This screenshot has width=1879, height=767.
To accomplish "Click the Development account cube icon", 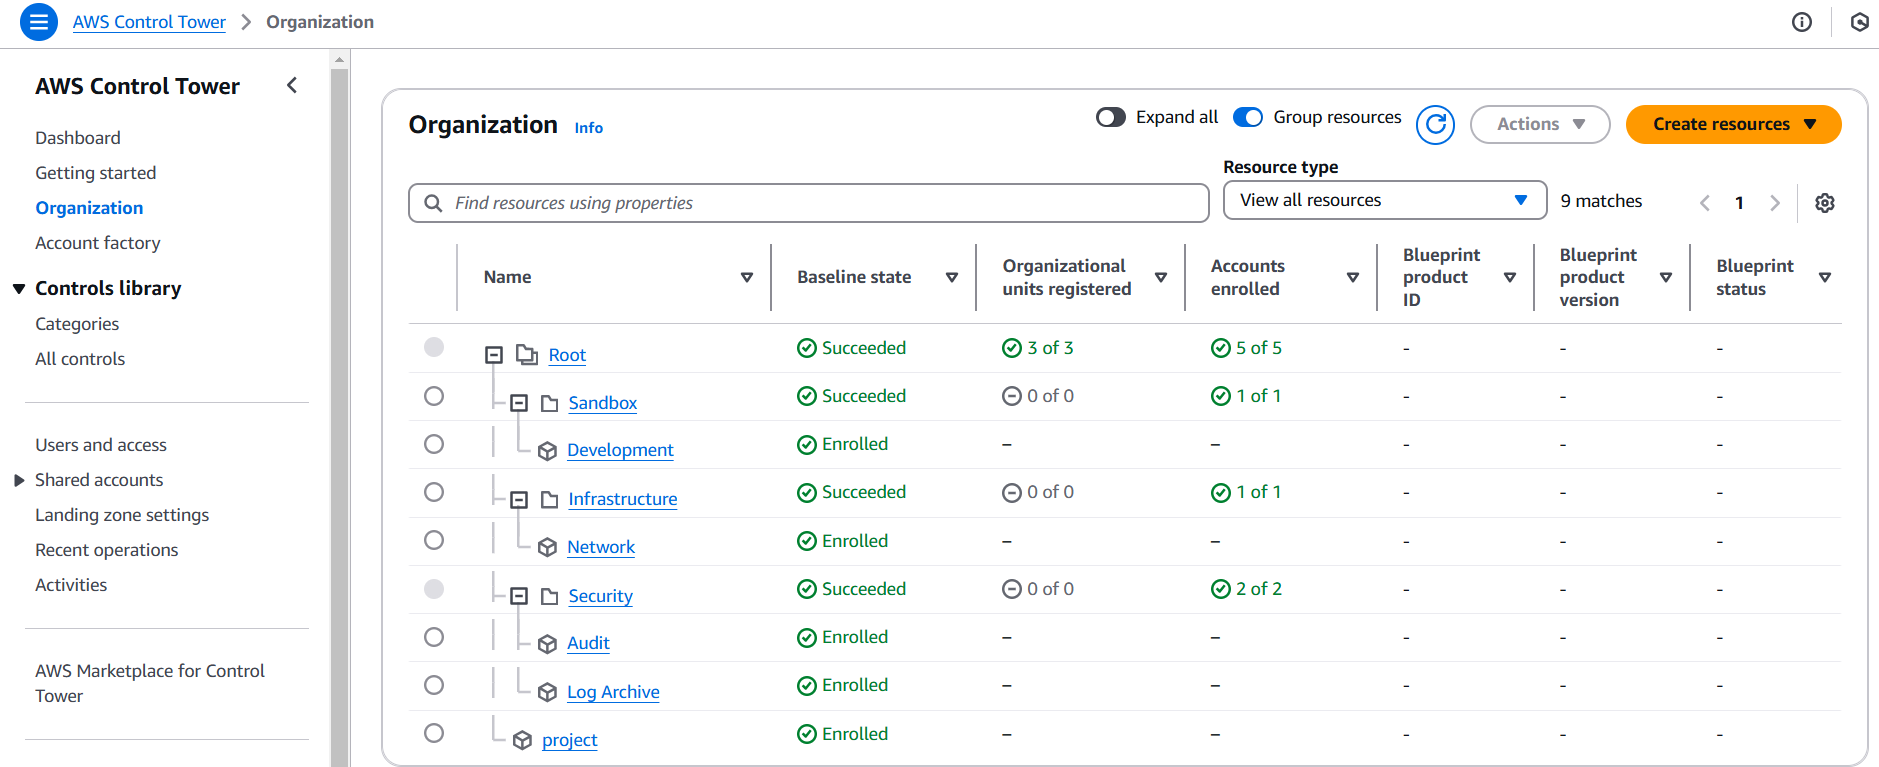I will pos(547,451).
